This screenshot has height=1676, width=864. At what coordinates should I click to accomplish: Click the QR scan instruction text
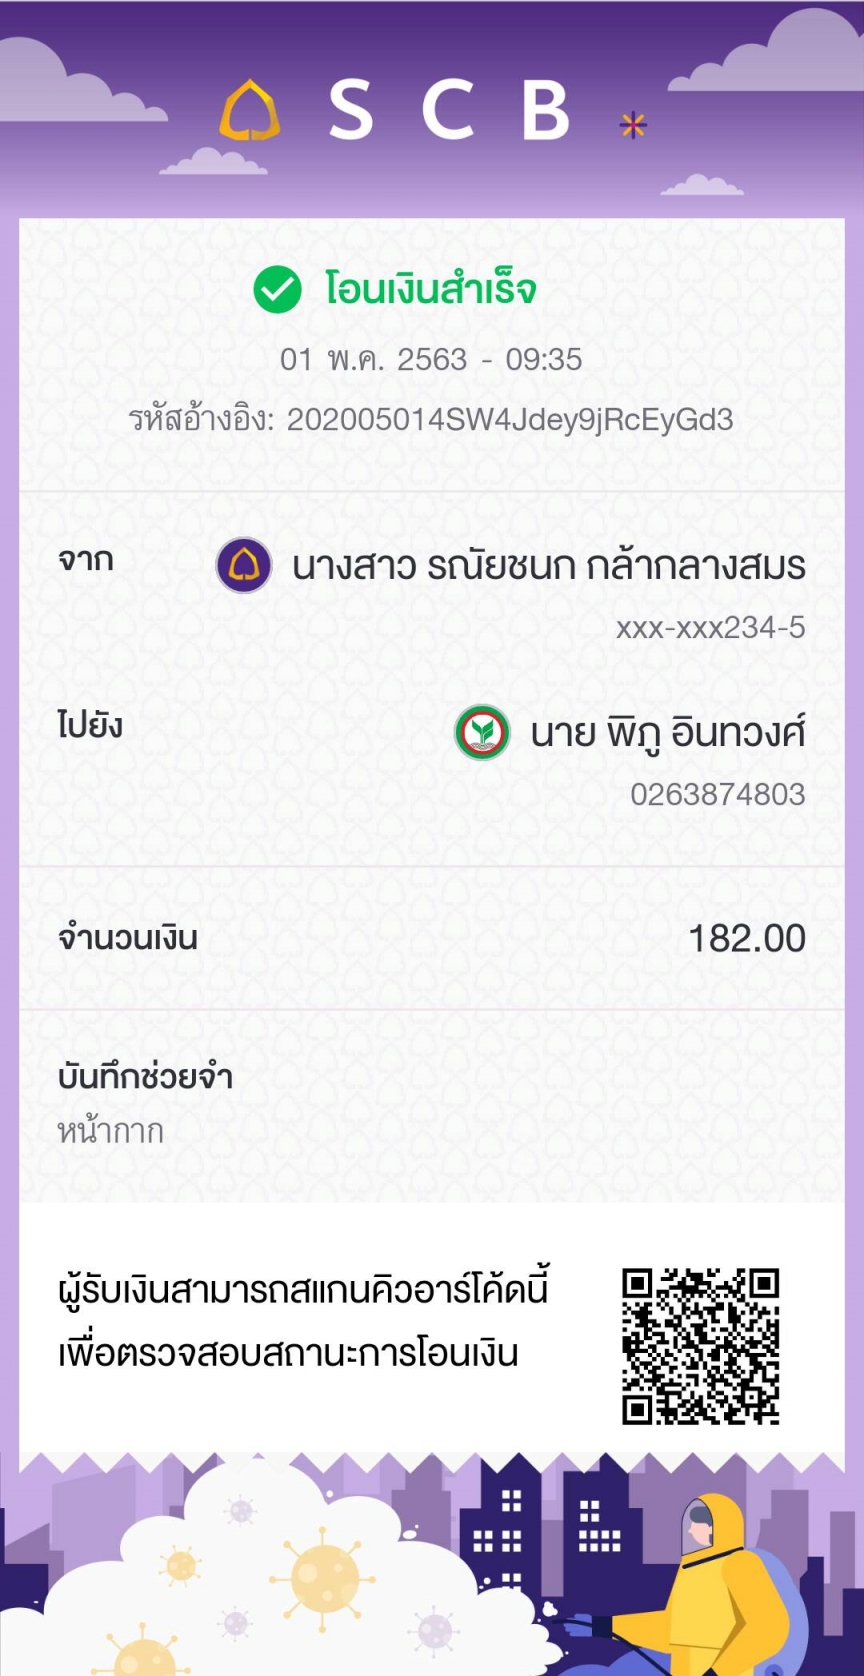click(303, 1321)
